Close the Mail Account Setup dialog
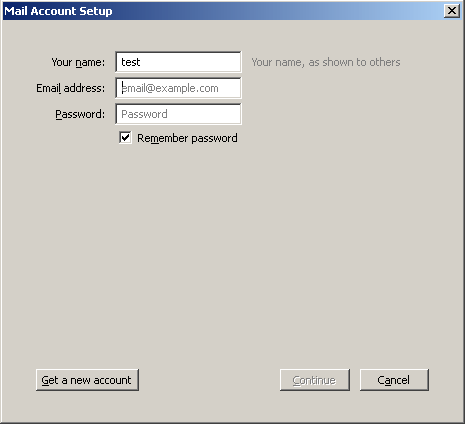 pos(452,11)
